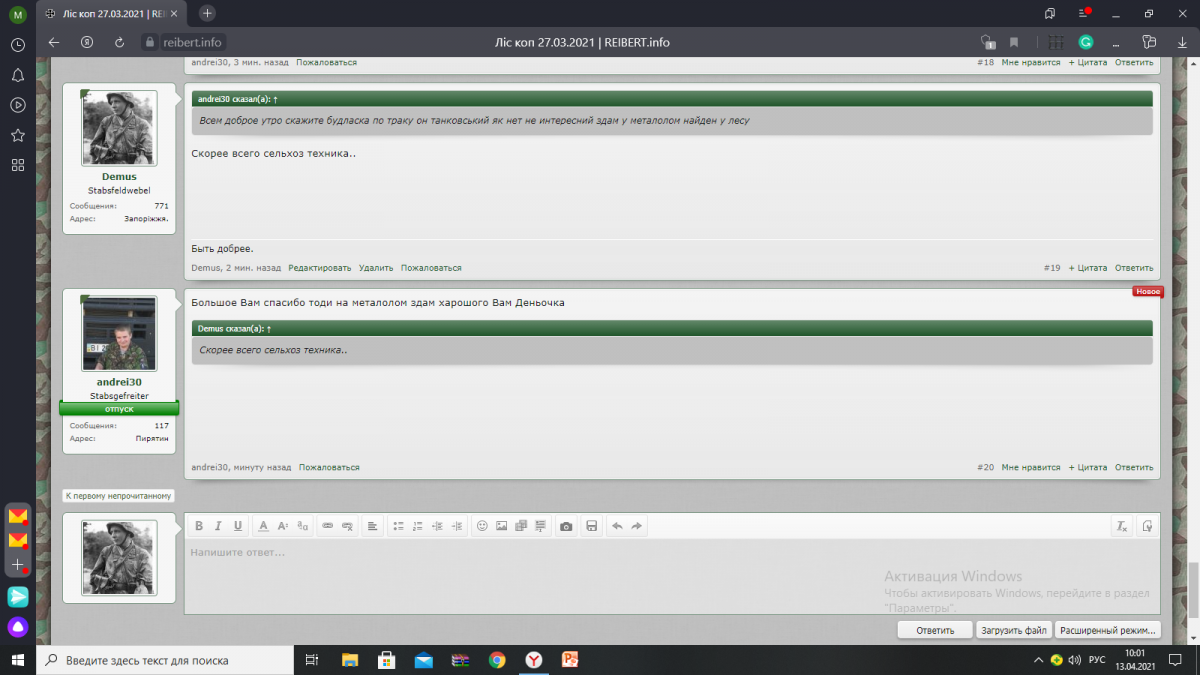Click camera upload icon in editor
1200x675 pixels.
pyautogui.click(x=566, y=526)
